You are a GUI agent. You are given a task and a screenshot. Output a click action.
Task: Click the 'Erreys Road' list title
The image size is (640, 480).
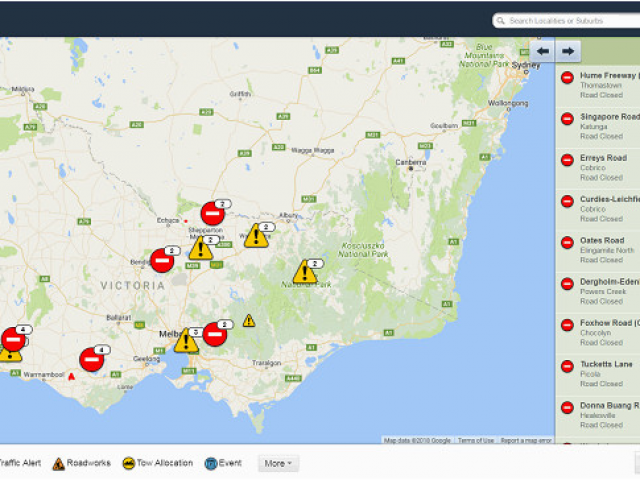[604, 158]
